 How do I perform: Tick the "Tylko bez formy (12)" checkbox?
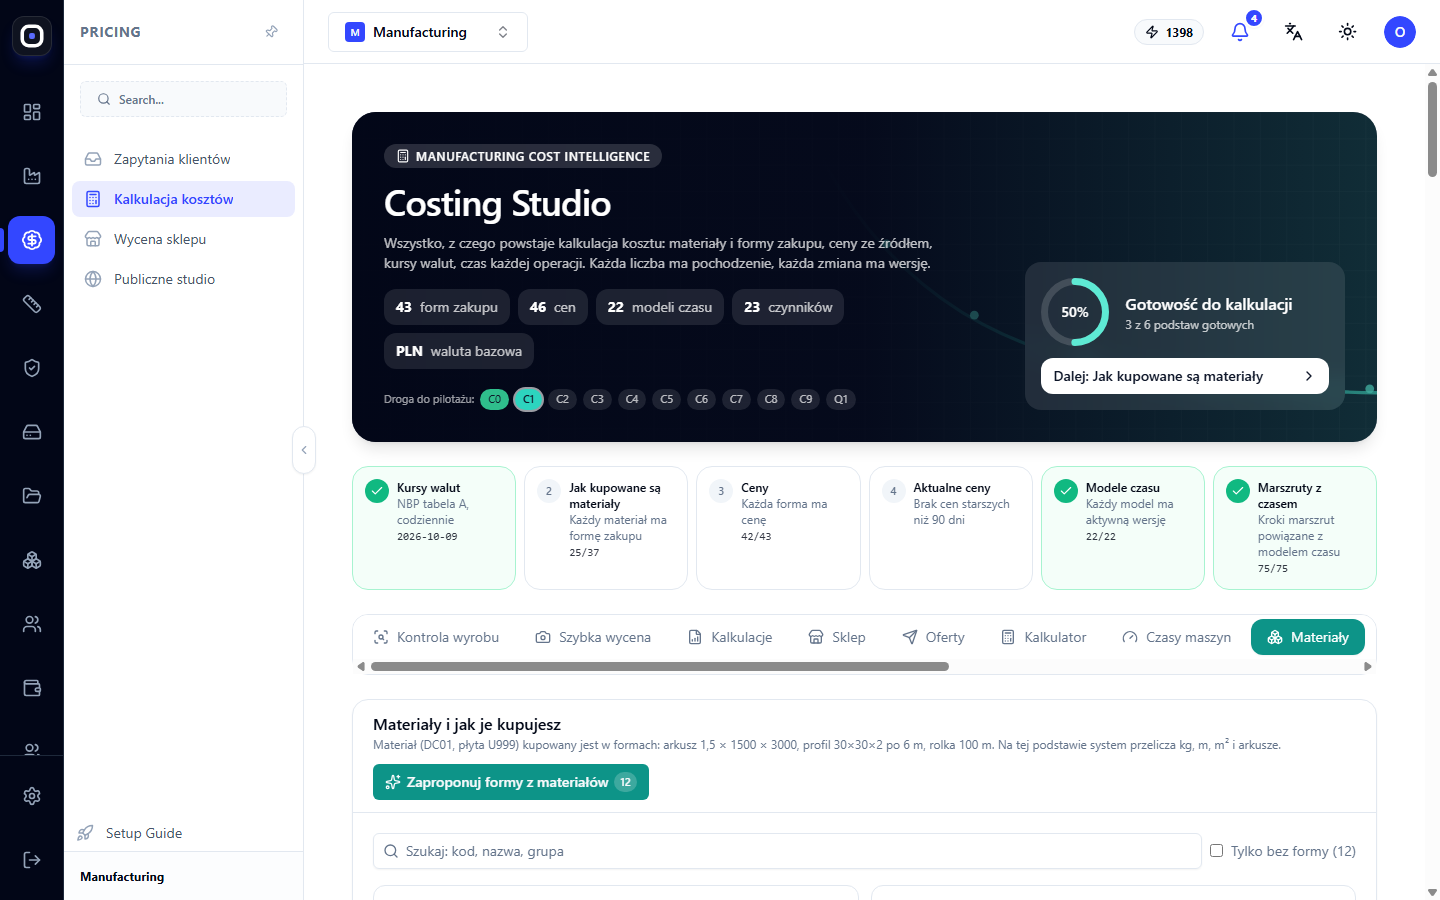click(x=1217, y=851)
